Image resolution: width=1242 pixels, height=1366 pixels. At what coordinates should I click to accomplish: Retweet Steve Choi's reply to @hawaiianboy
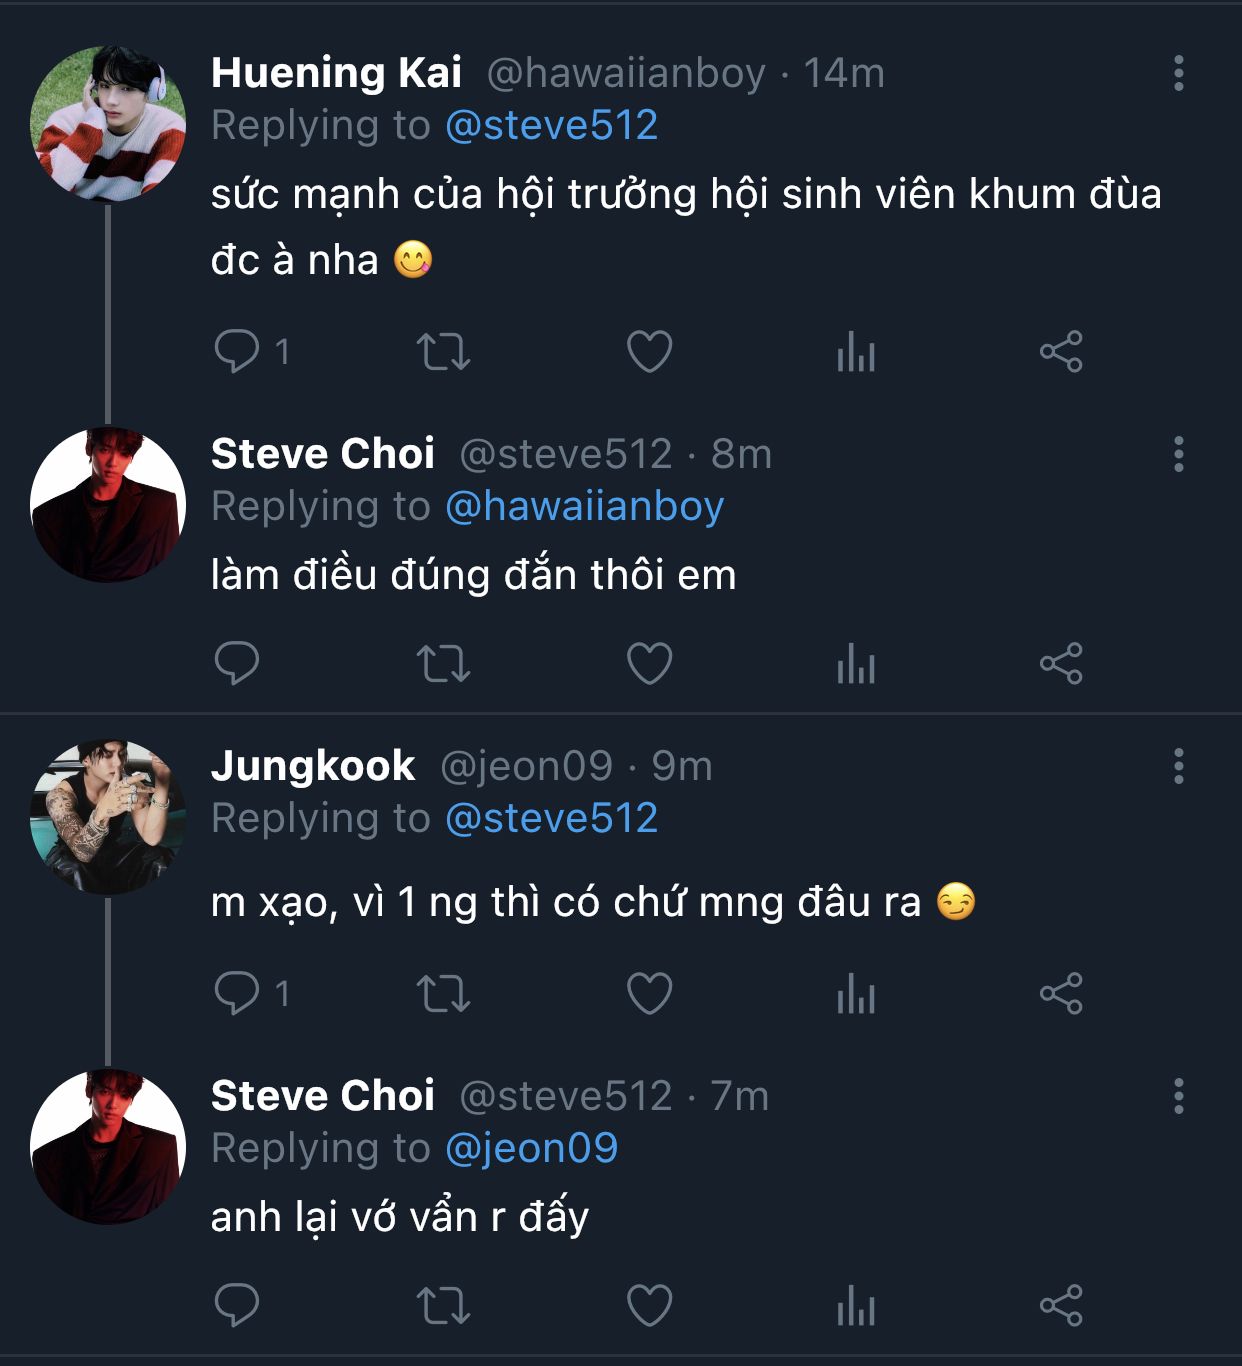click(x=443, y=663)
